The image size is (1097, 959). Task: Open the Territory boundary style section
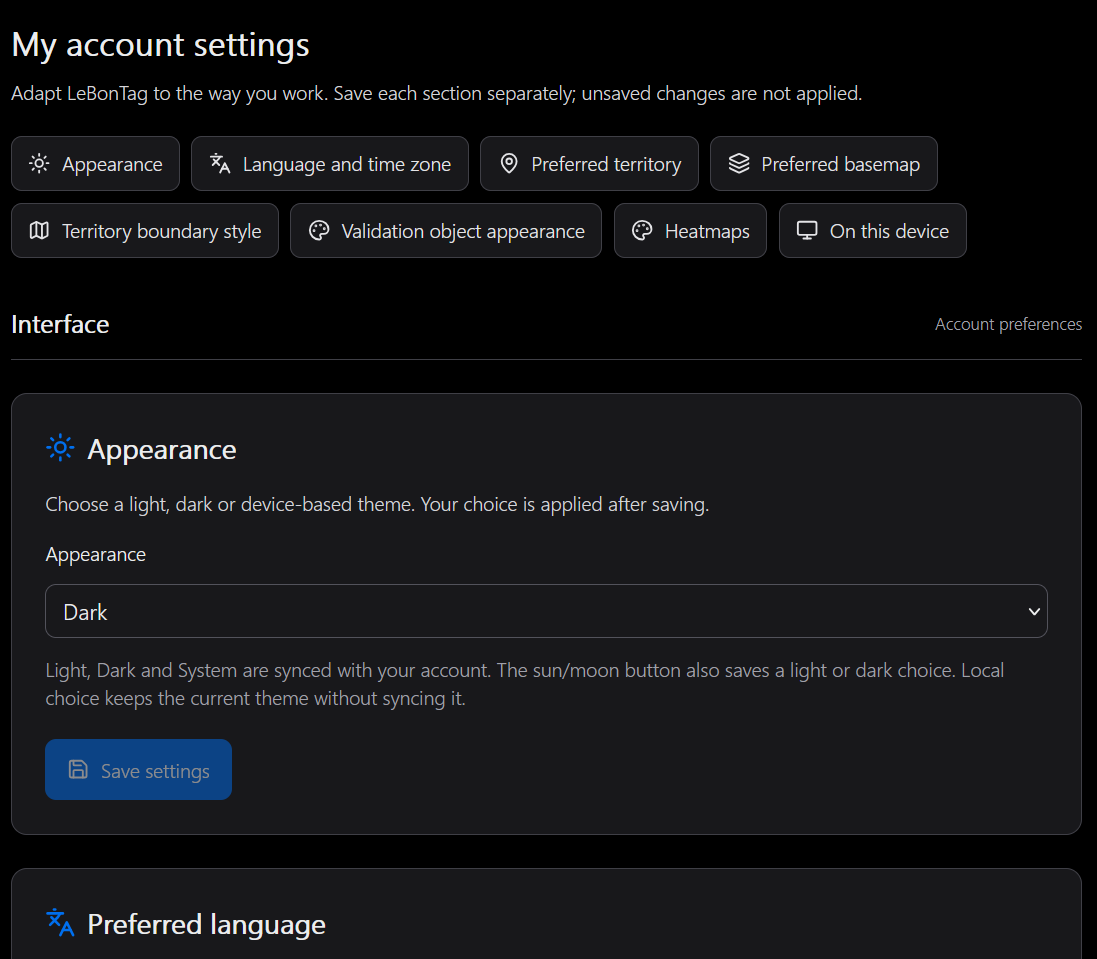tap(145, 231)
